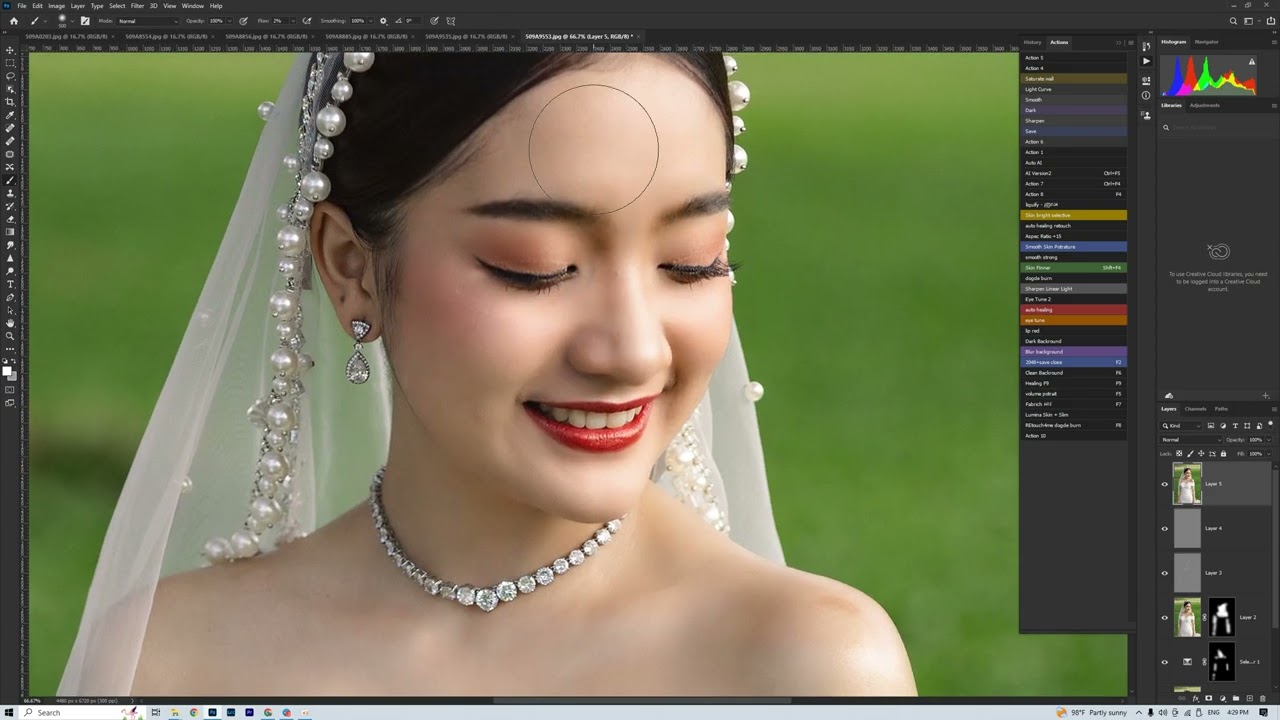Select the 'Skin bright selective' action
1280x720 pixels.
(1073, 215)
